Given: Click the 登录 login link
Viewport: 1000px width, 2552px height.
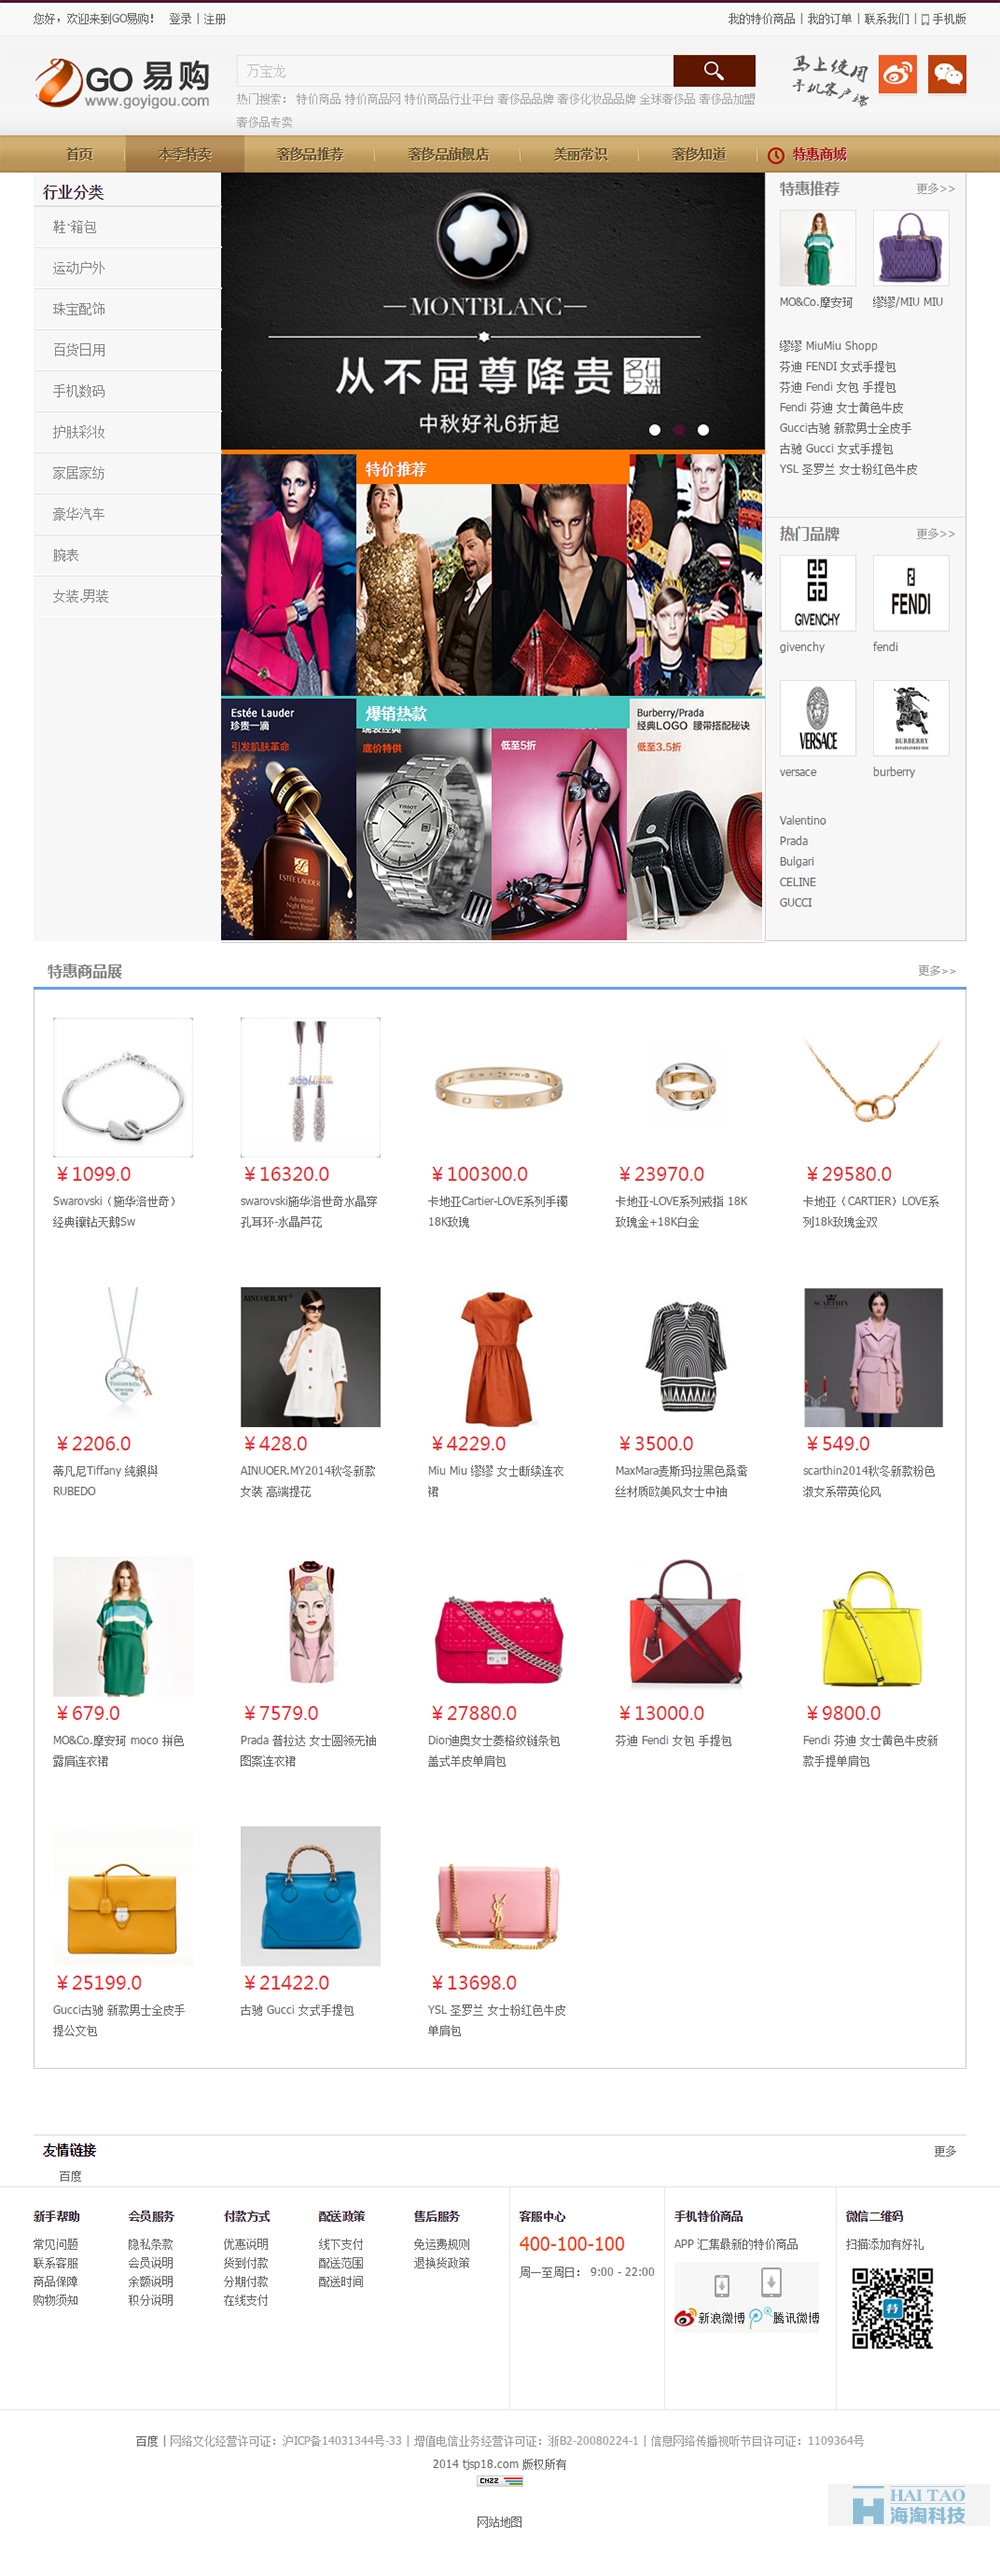Looking at the screenshot, I should (180, 19).
